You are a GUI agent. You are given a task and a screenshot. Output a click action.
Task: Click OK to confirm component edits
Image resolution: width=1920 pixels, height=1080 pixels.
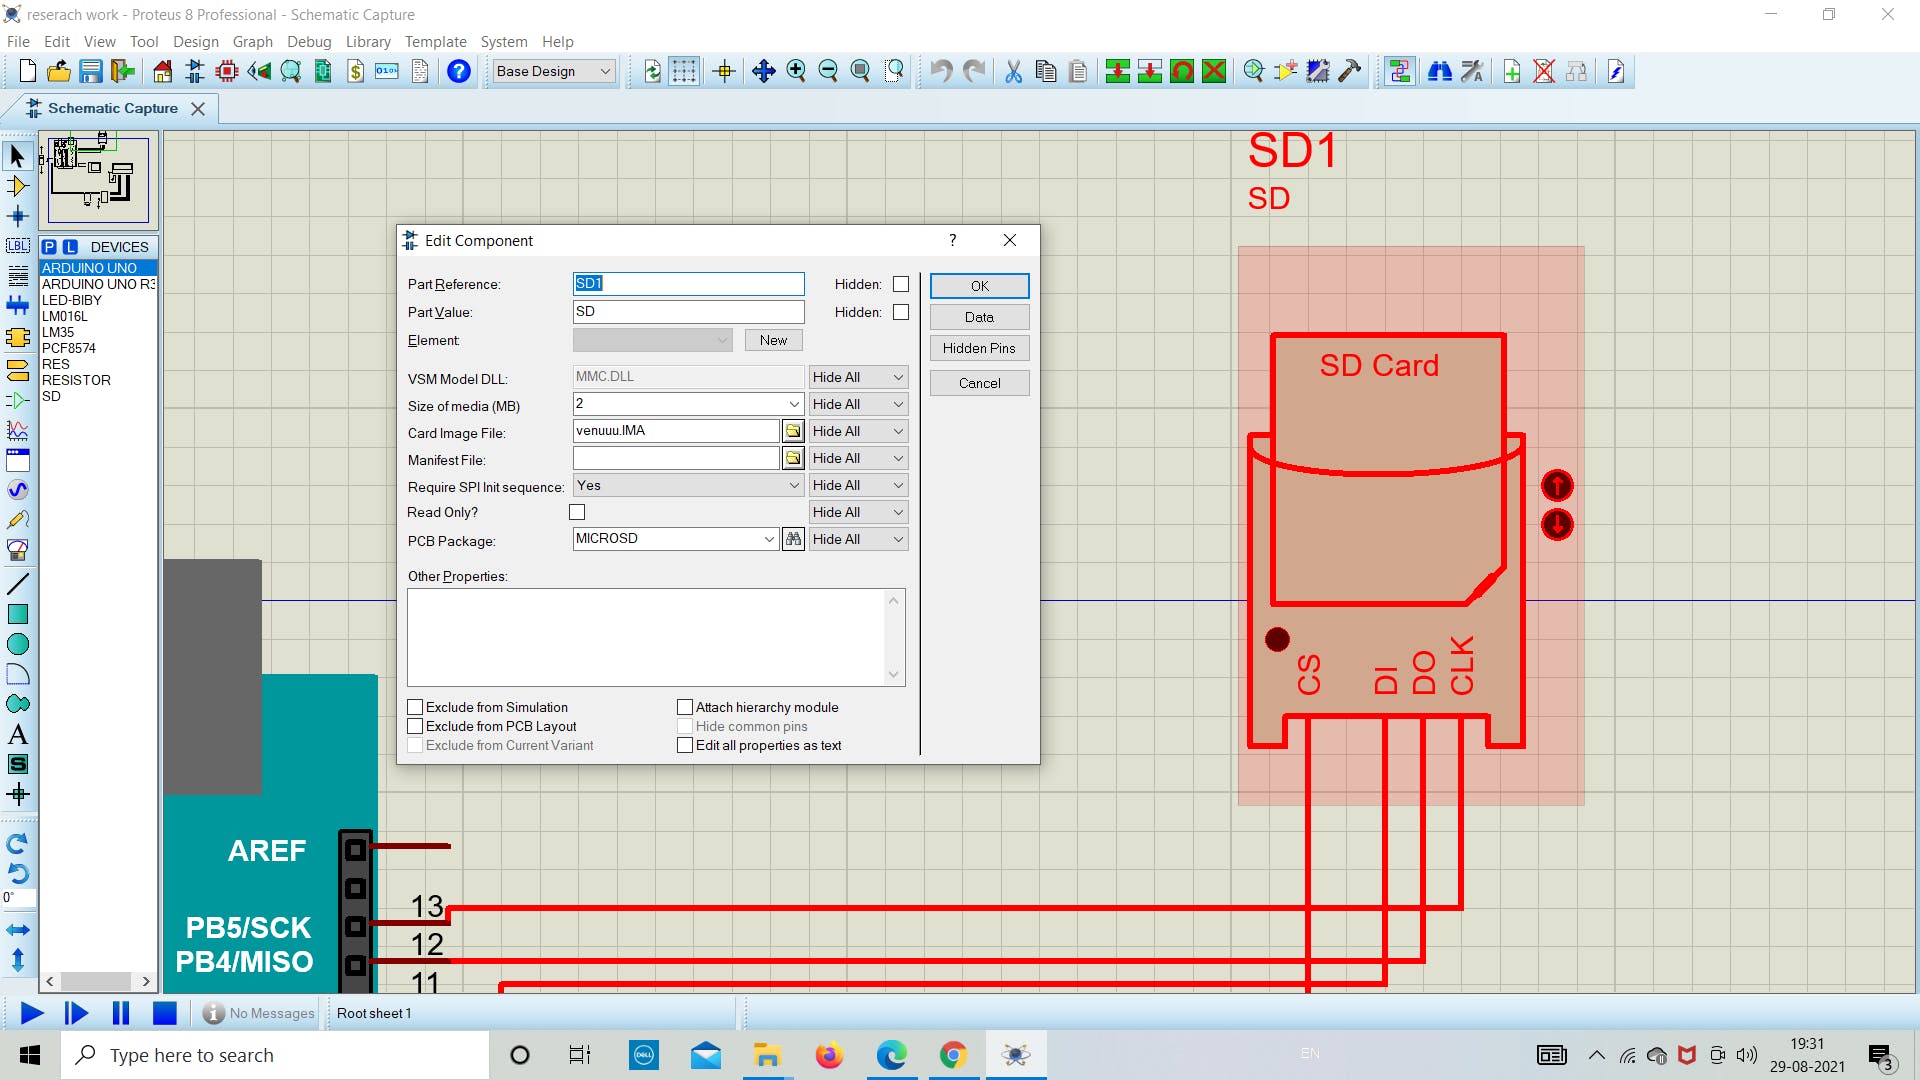[x=978, y=285]
